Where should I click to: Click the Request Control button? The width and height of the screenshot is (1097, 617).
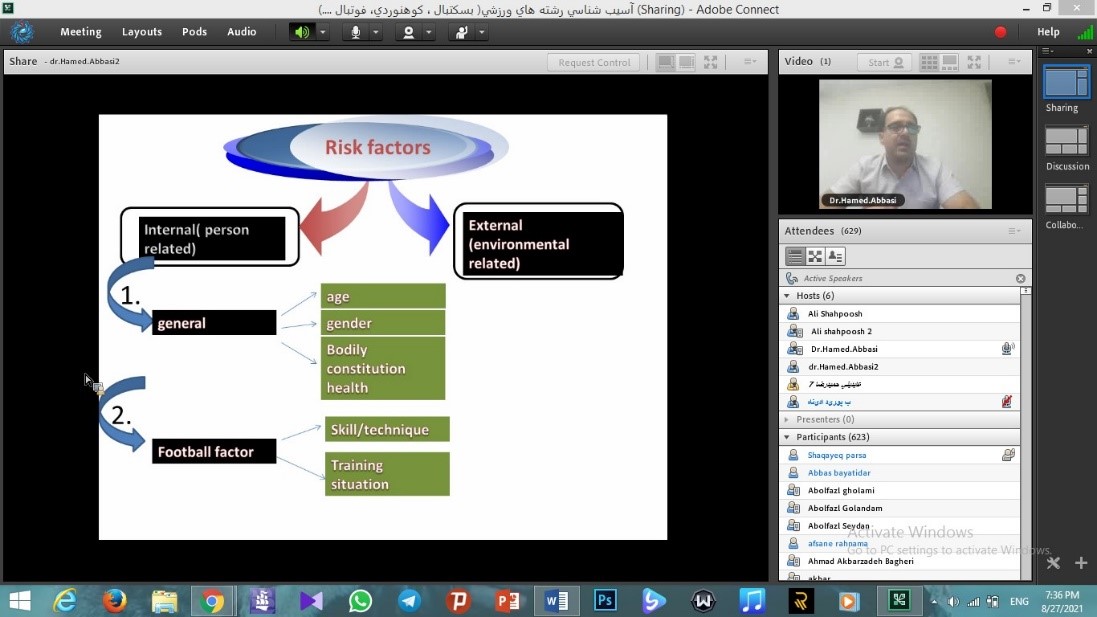click(594, 62)
